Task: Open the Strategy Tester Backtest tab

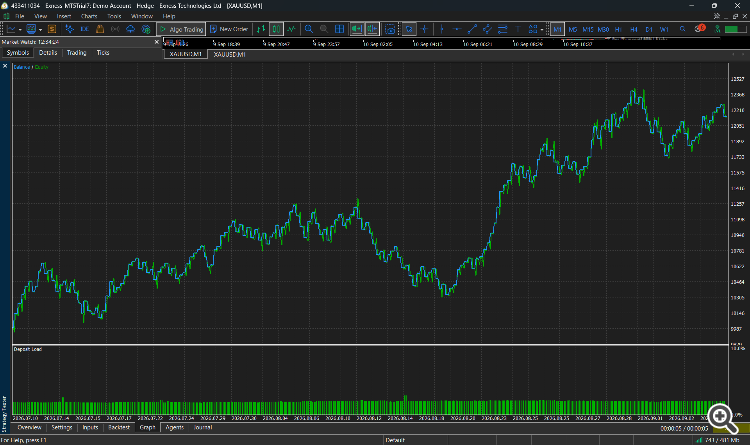Action: coord(119,427)
